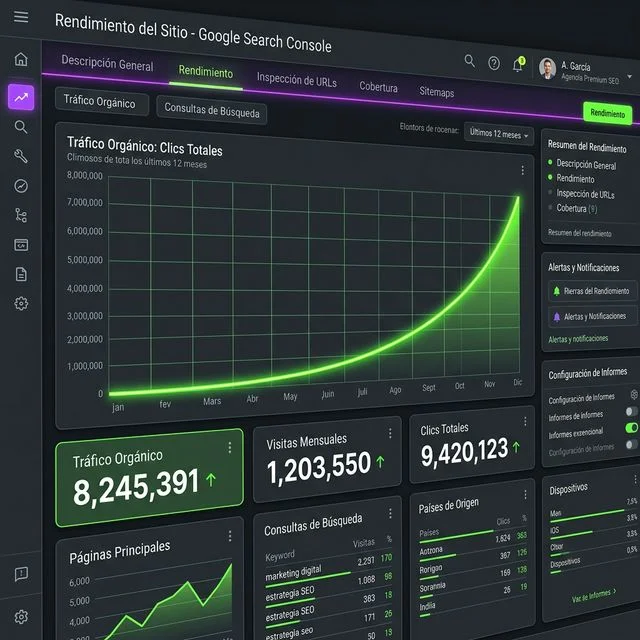Click the Rorigao country row
The width and height of the screenshot is (640, 640).
[x=473, y=567]
